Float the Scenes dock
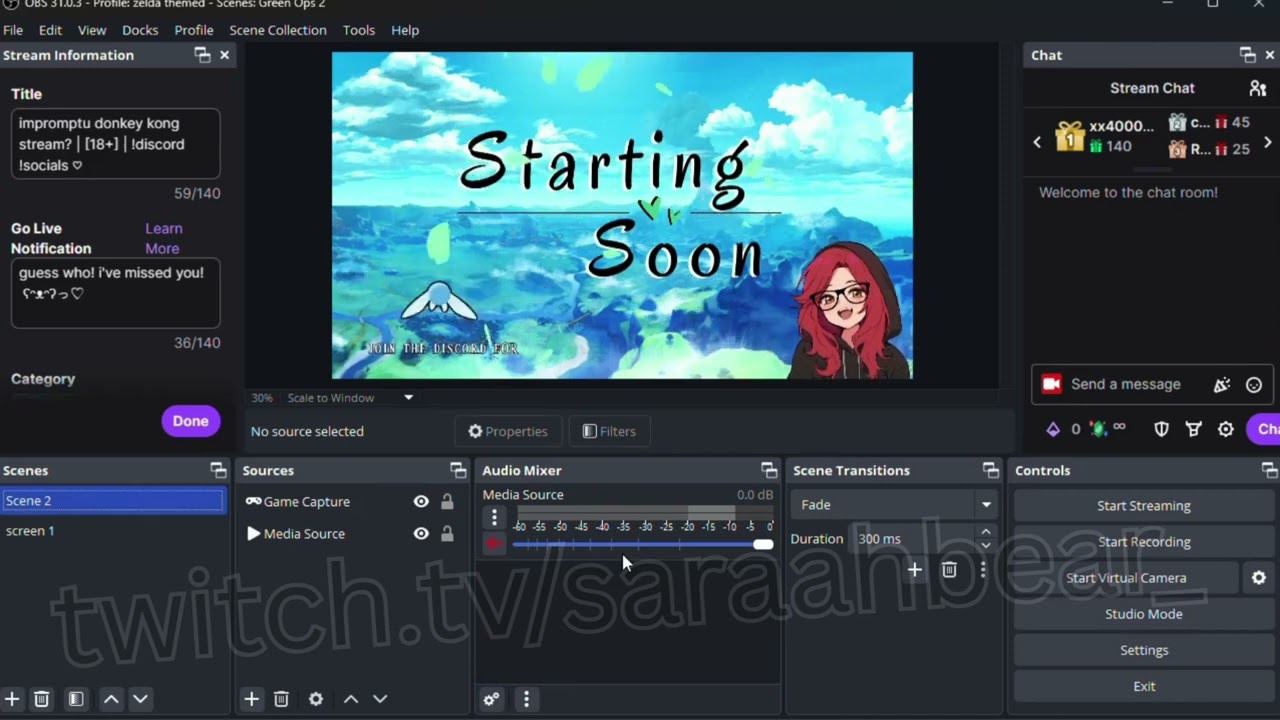The image size is (1280, 720). click(x=218, y=470)
